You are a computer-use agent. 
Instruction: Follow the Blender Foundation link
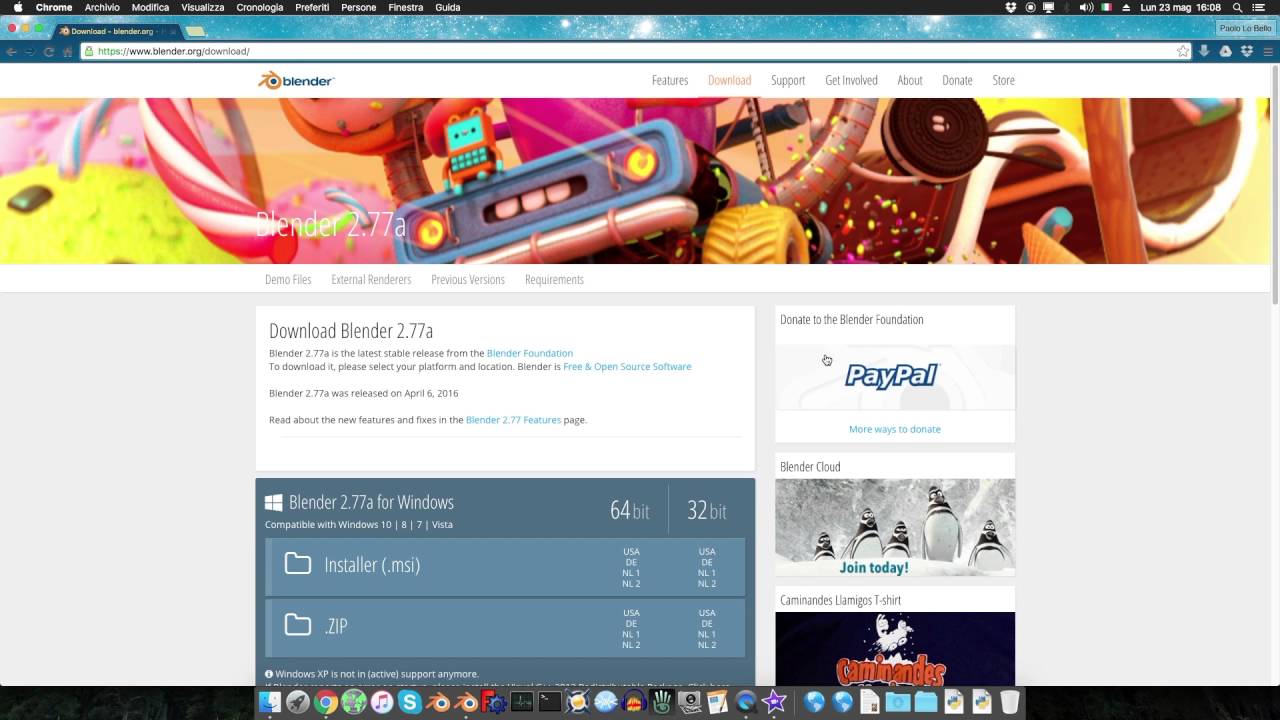[x=530, y=353]
